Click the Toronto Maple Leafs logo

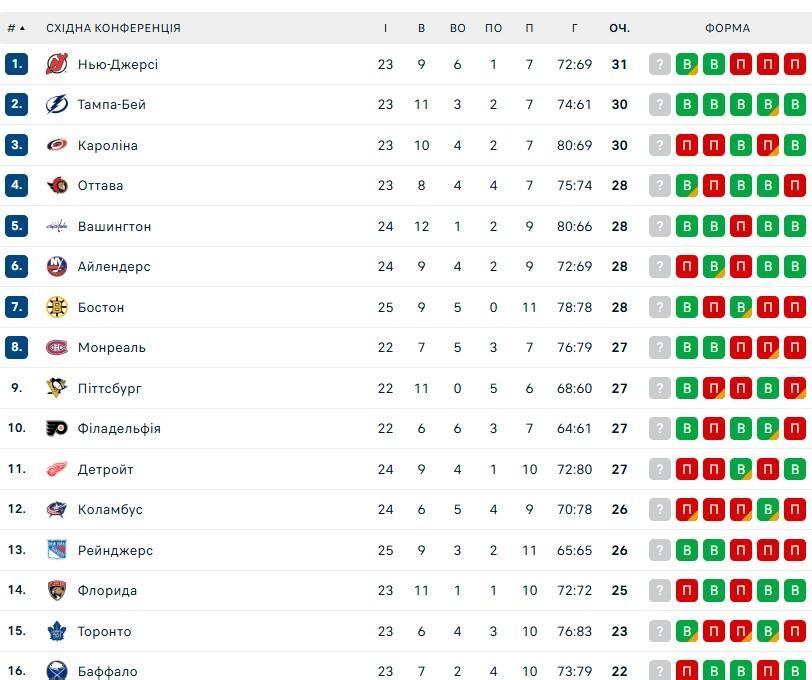[57, 631]
